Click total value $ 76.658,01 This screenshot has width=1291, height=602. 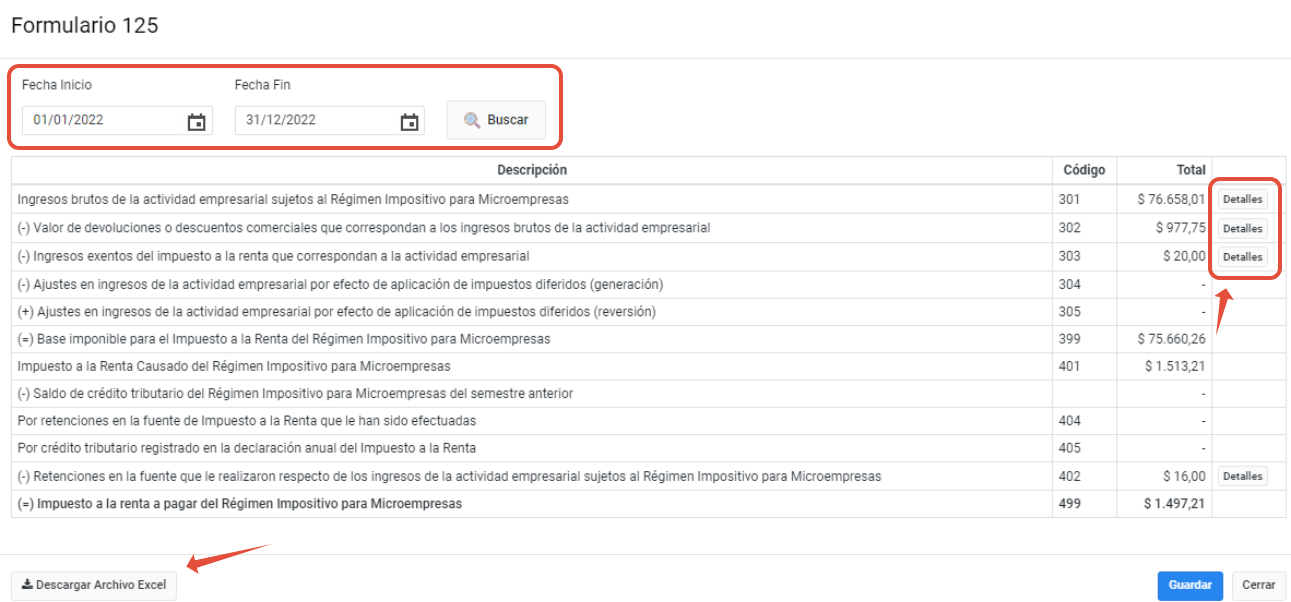(1171, 199)
